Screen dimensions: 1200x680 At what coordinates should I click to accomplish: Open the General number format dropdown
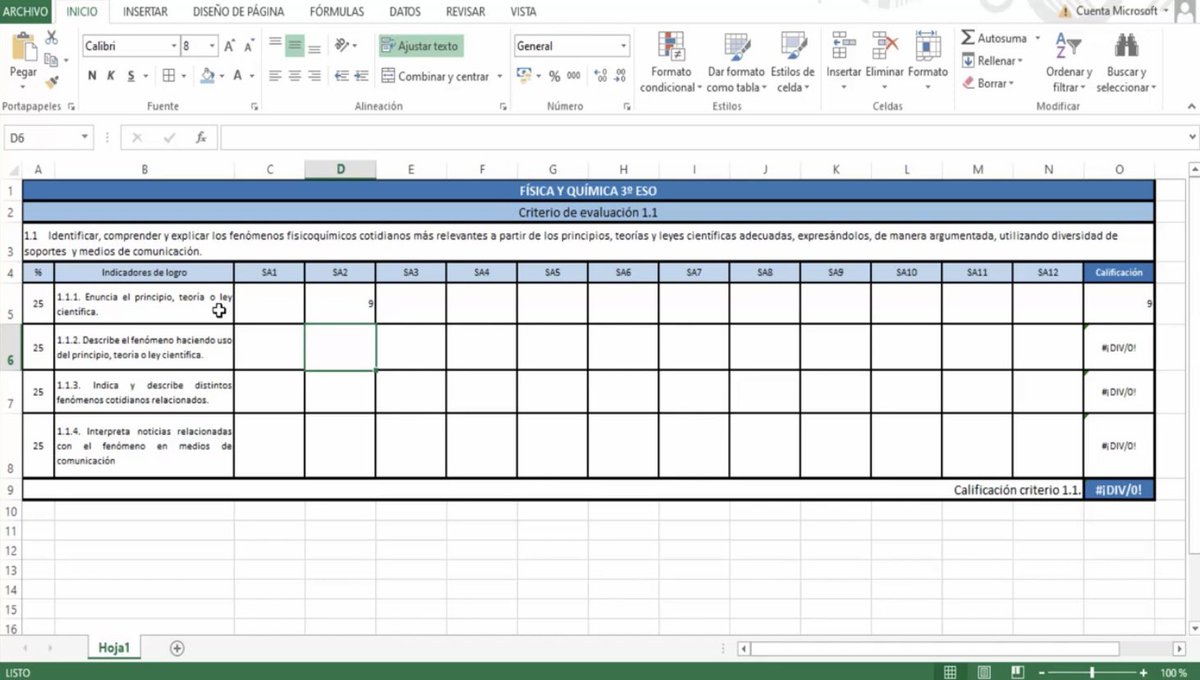click(624, 46)
